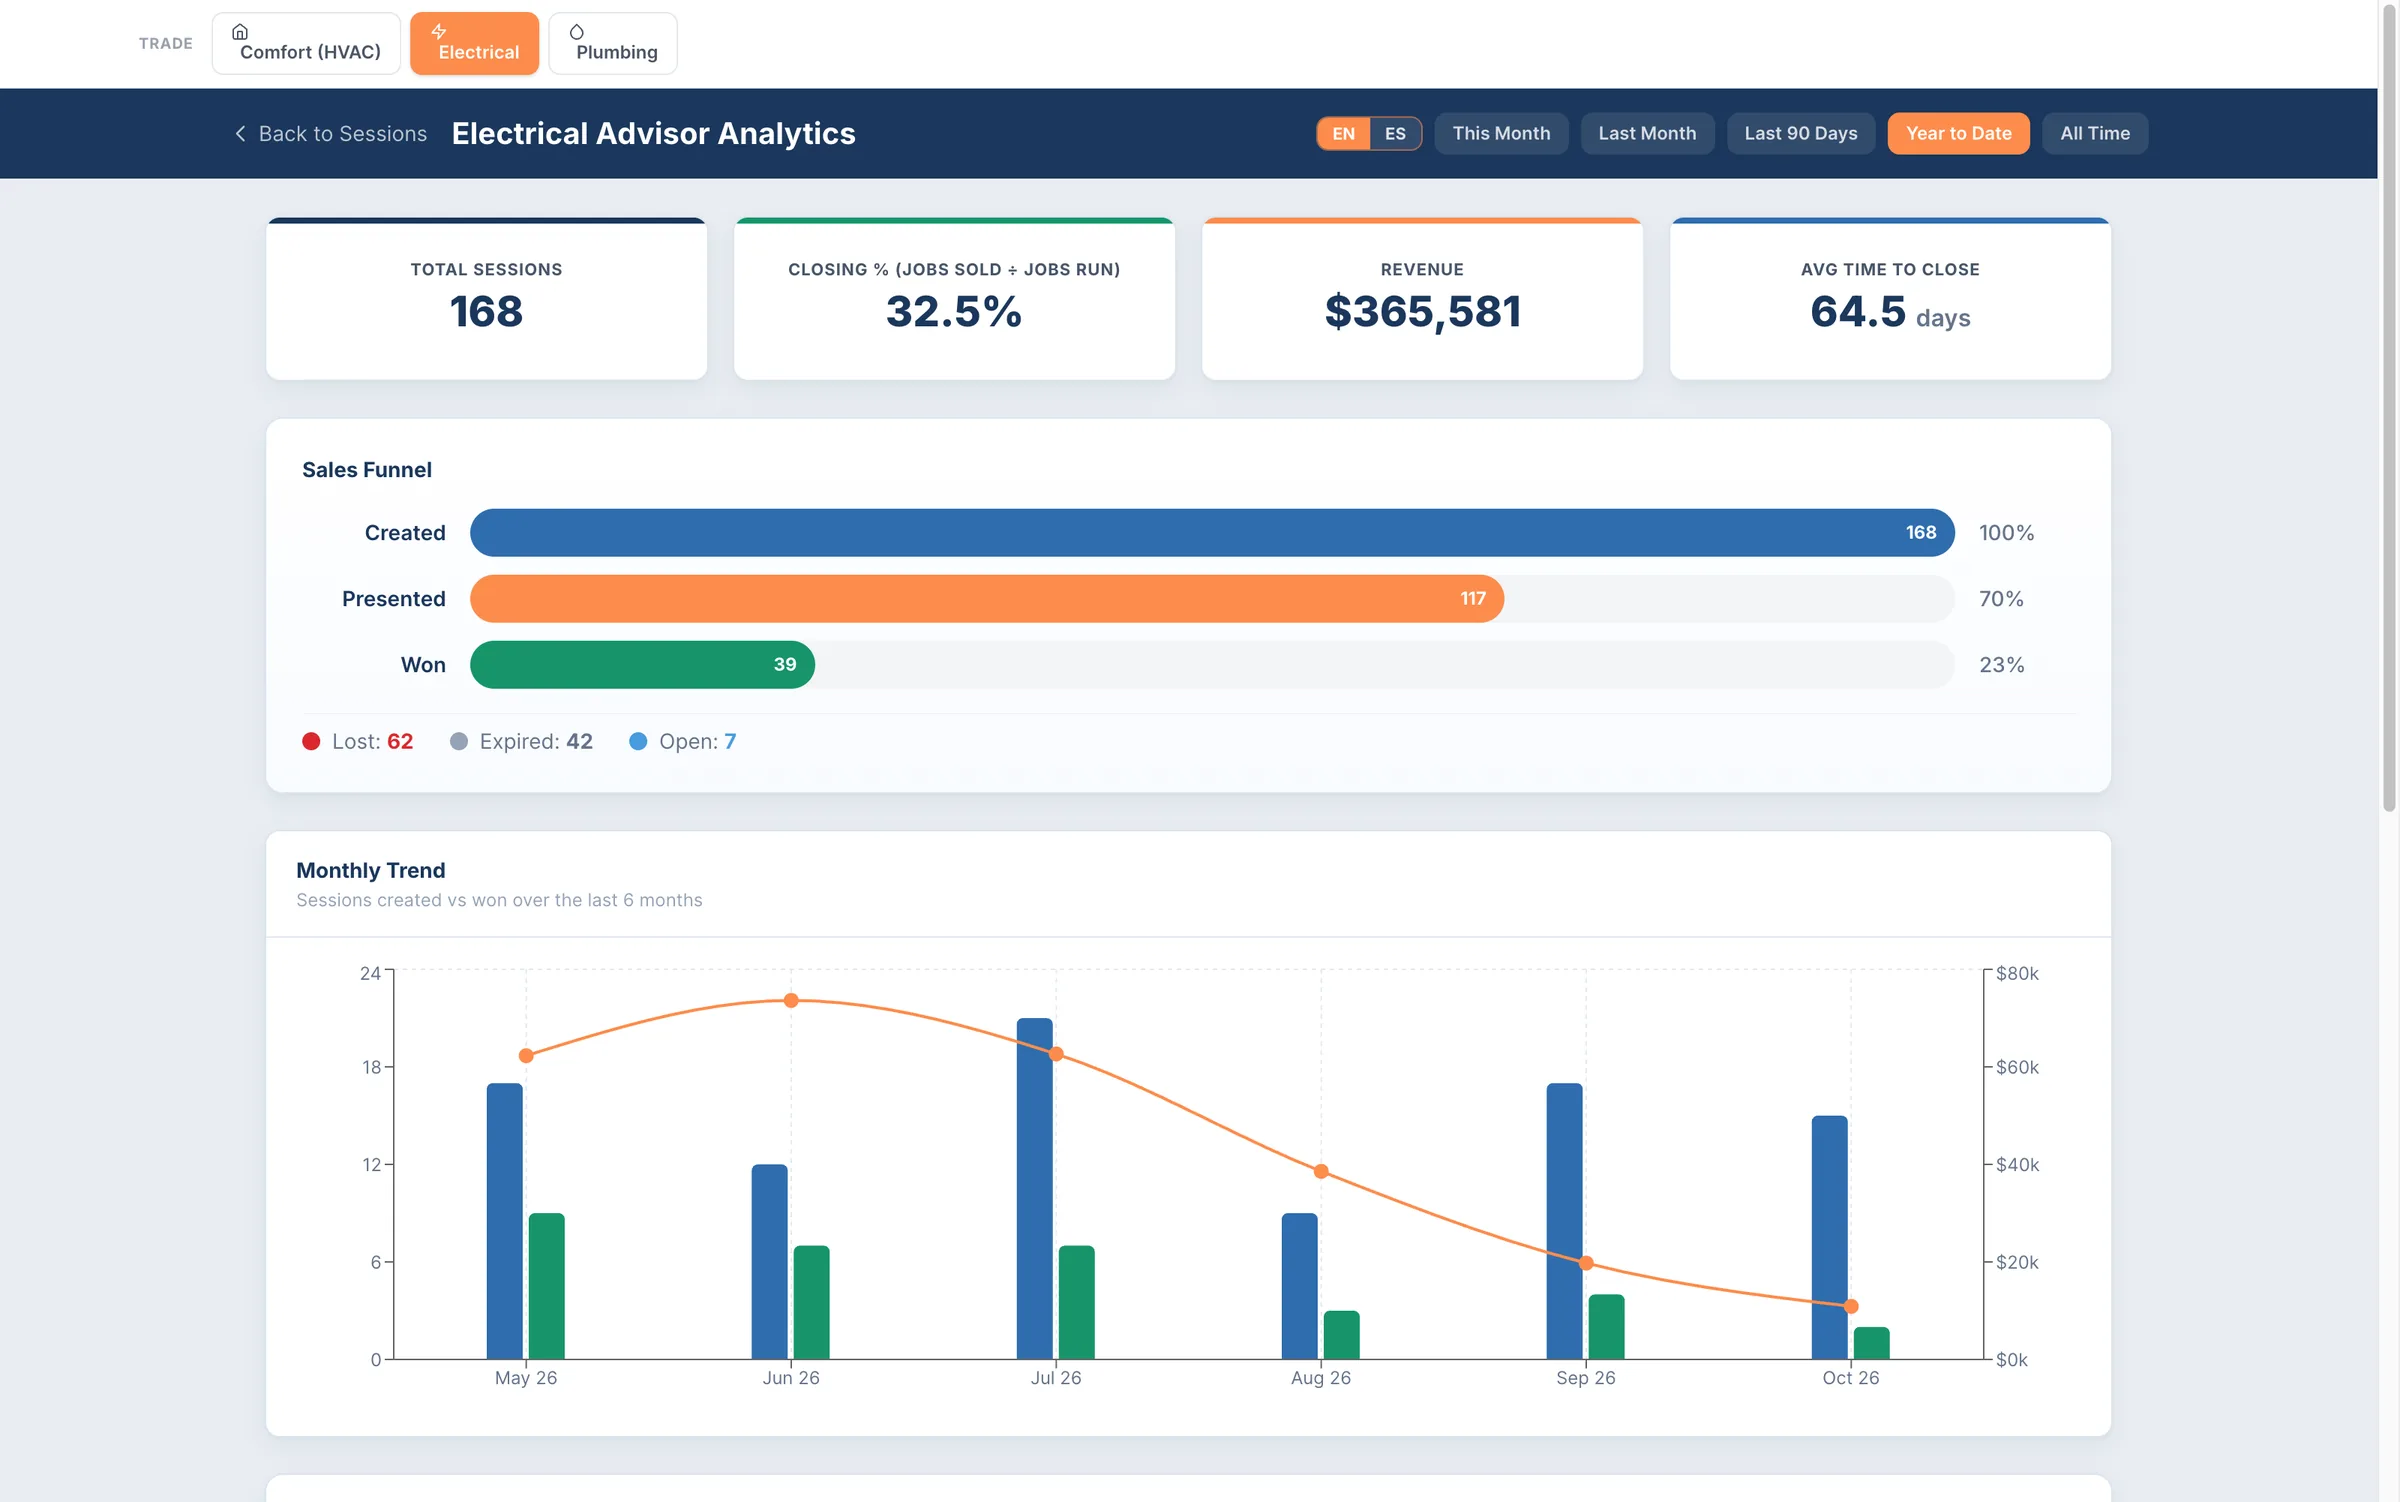Select the Plumbing trade tab
2400x1502 pixels.
[x=612, y=43]
